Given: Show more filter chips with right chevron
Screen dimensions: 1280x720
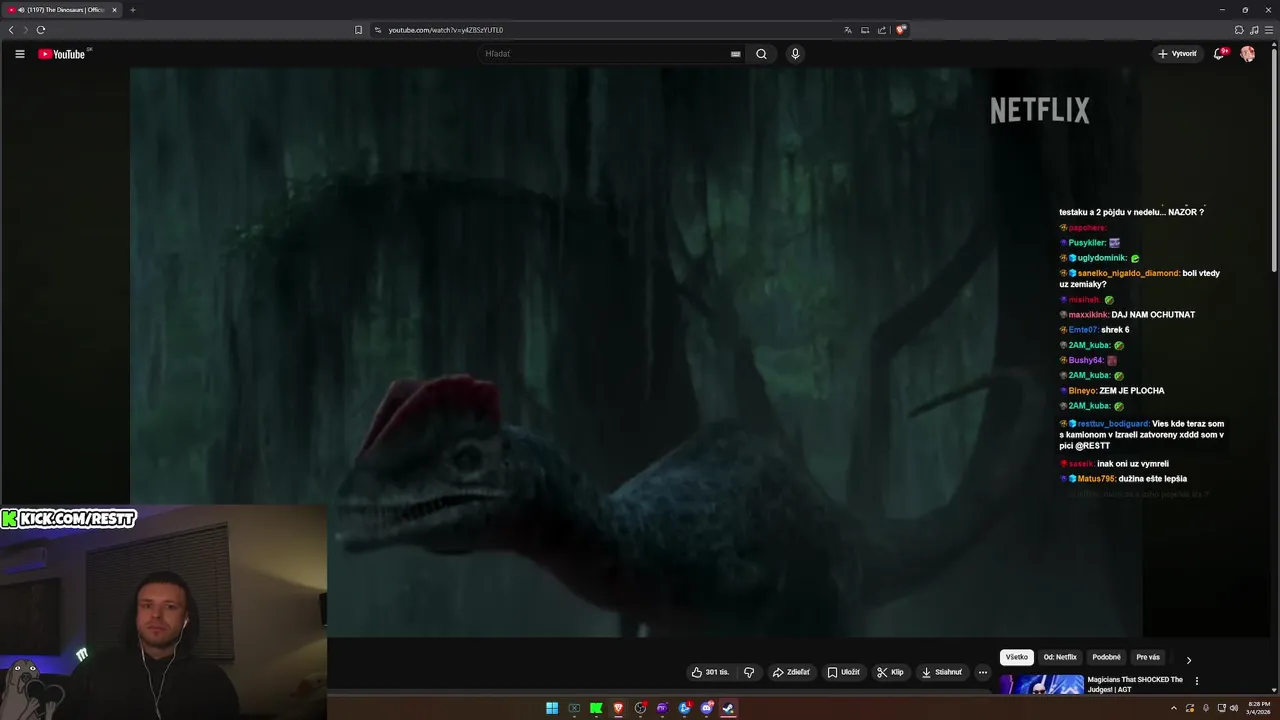Looking at the screenshot, I should pyautogui.click(x=1188, y=660).
